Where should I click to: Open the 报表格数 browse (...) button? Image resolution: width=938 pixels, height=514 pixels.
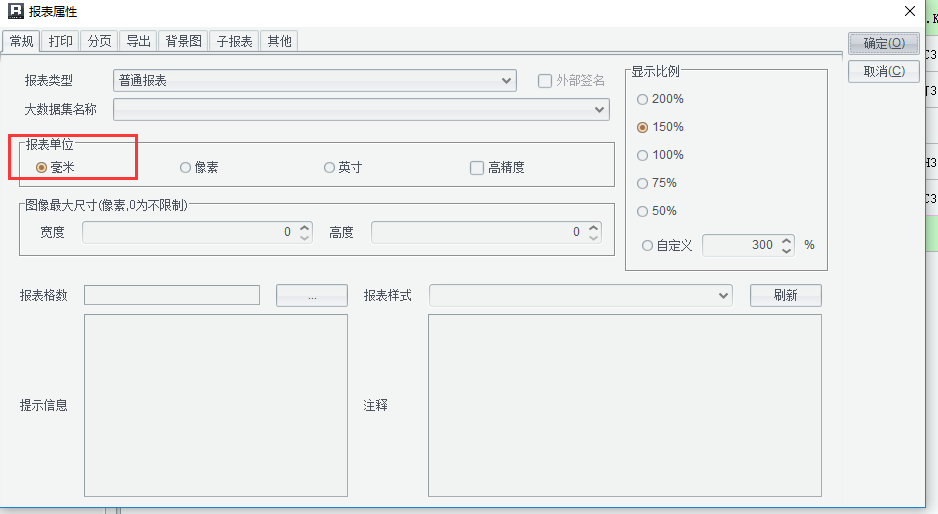tap(312, 296)
